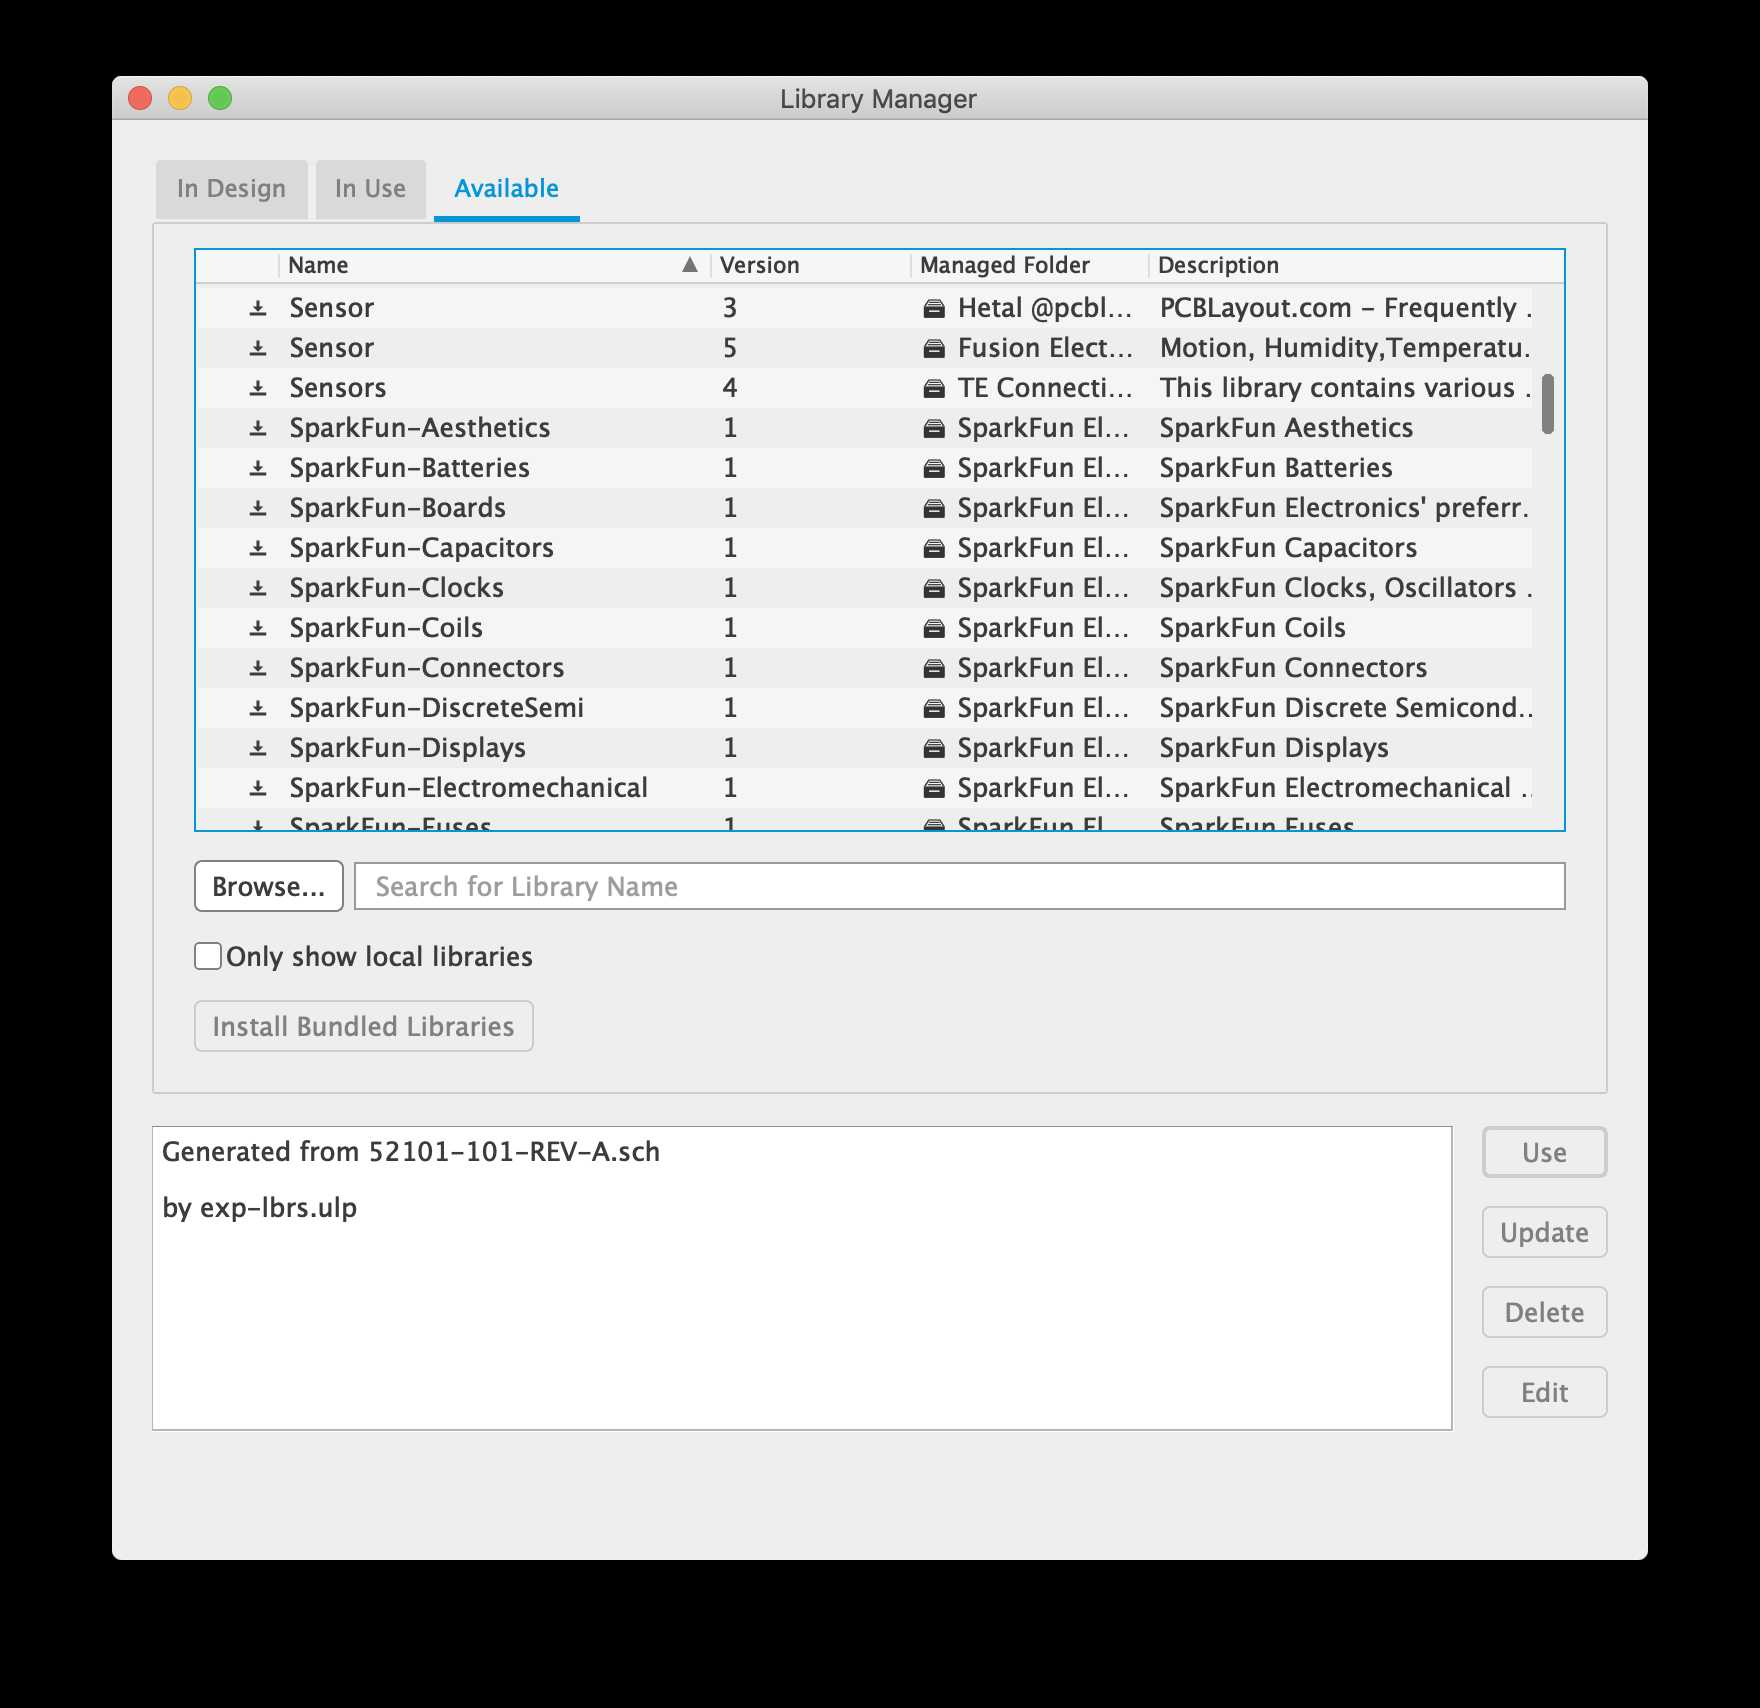Click download icon for Sensor version 3 row
Screen dimensions: 1760x1708
coord(258,308)
